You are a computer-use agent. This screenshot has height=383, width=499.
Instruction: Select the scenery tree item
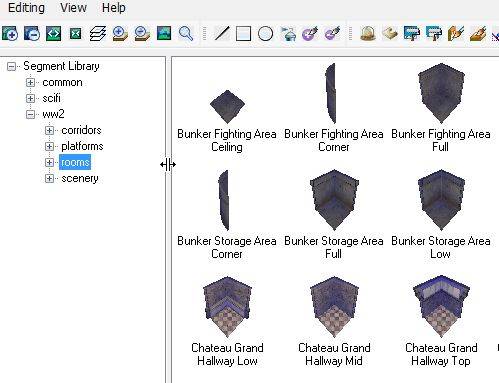[80, 178]
